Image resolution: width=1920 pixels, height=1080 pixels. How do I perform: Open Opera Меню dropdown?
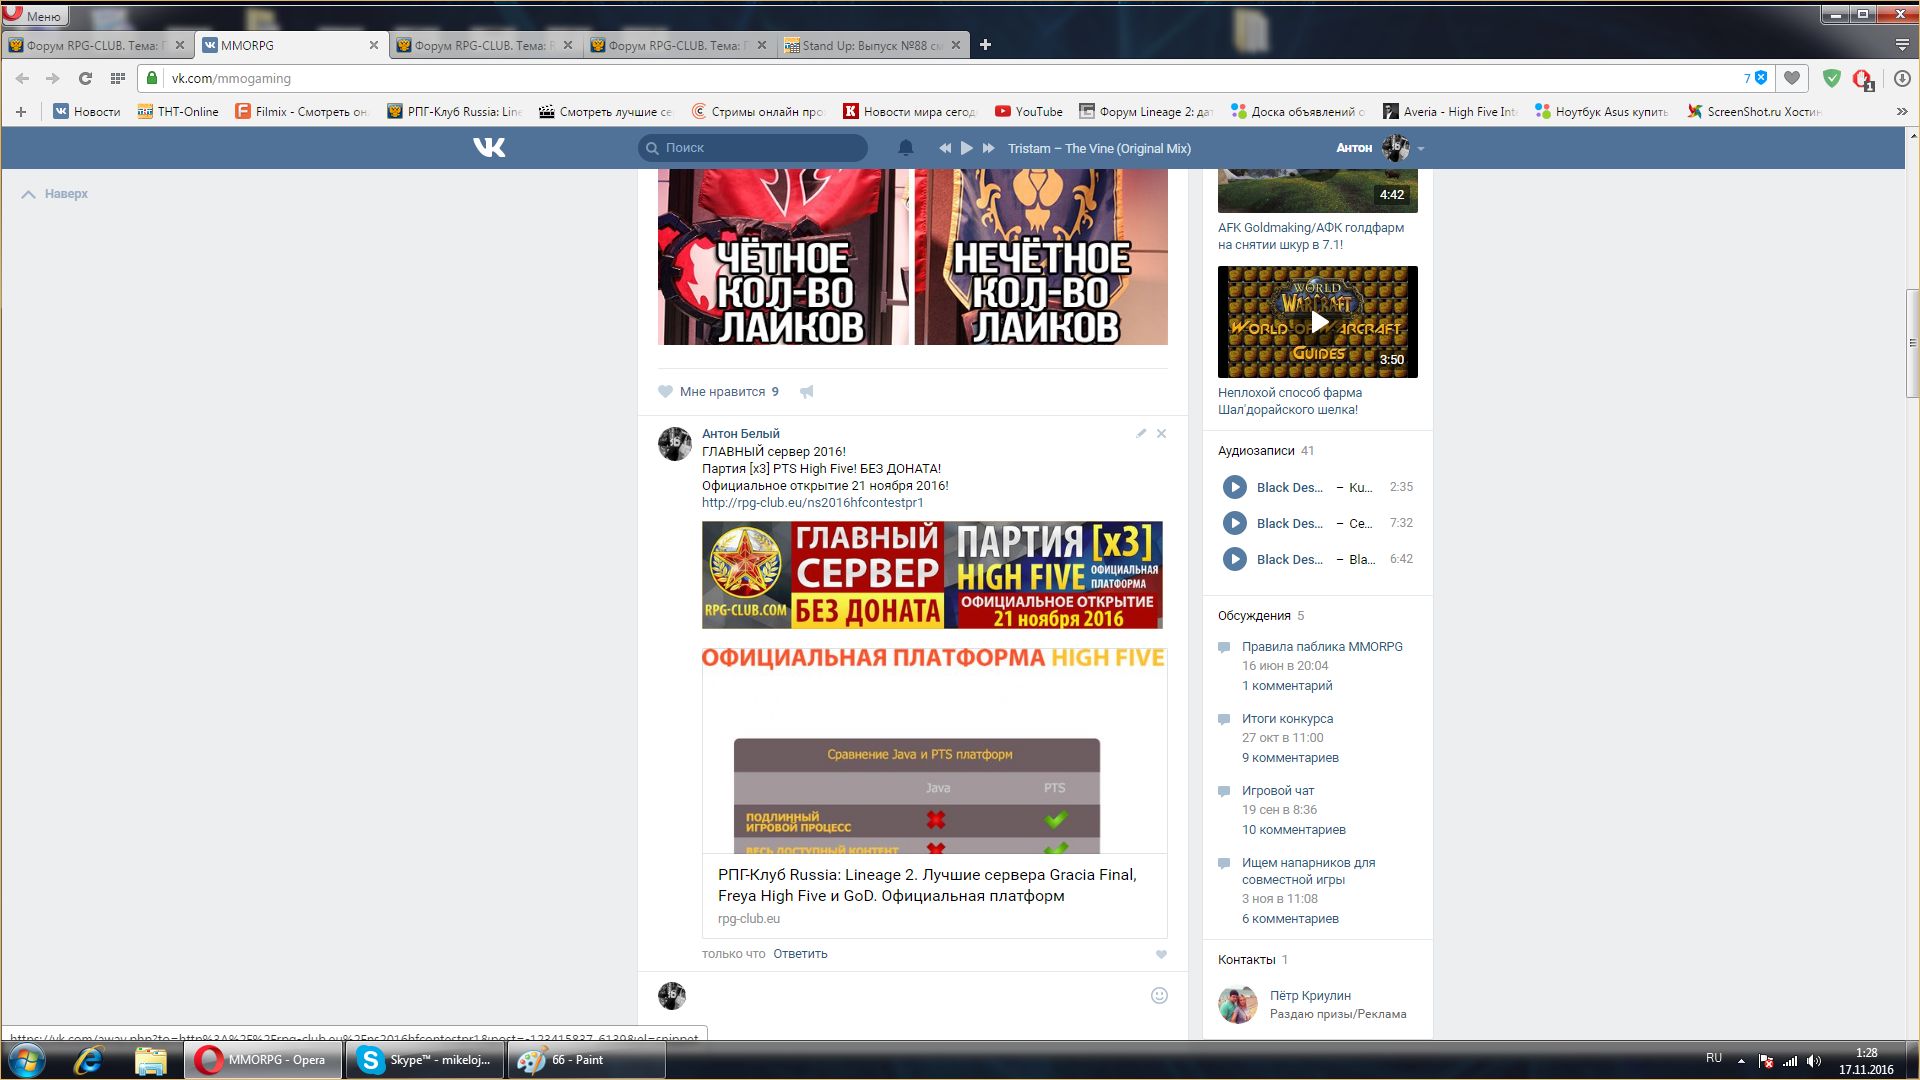point(35,15)
